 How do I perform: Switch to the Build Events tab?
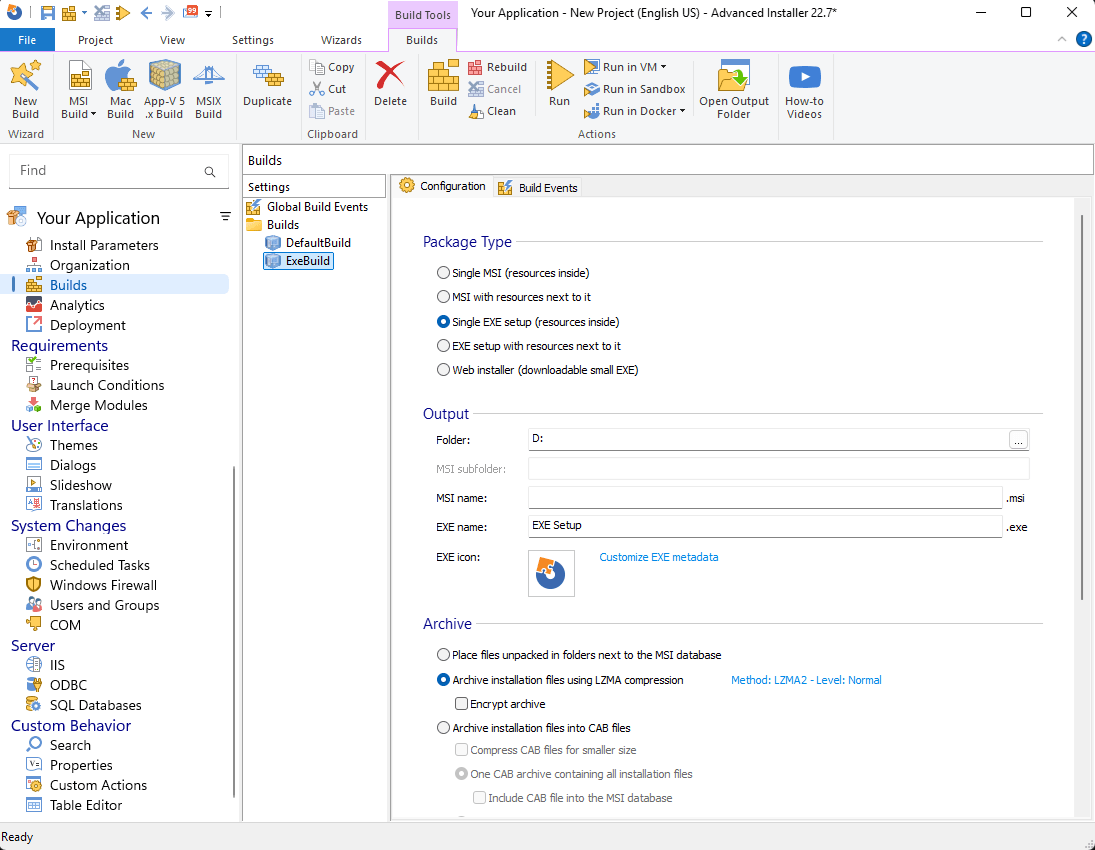point(538,188)
